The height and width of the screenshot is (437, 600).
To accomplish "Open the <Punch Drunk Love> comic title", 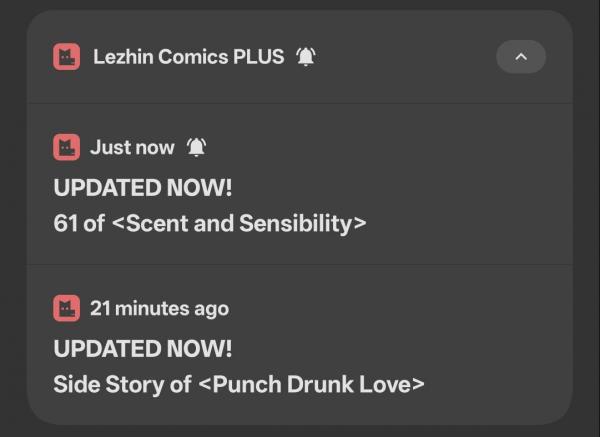I will (x=310, y=384).
